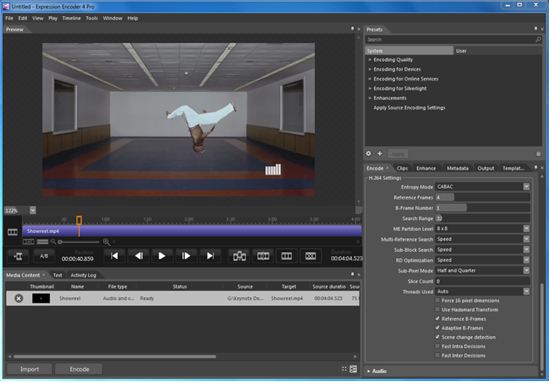The image size is (551, 389).
Task: Switch media list to thumbnail view icon
Action: pyautogui.click(x=344, y=369)
